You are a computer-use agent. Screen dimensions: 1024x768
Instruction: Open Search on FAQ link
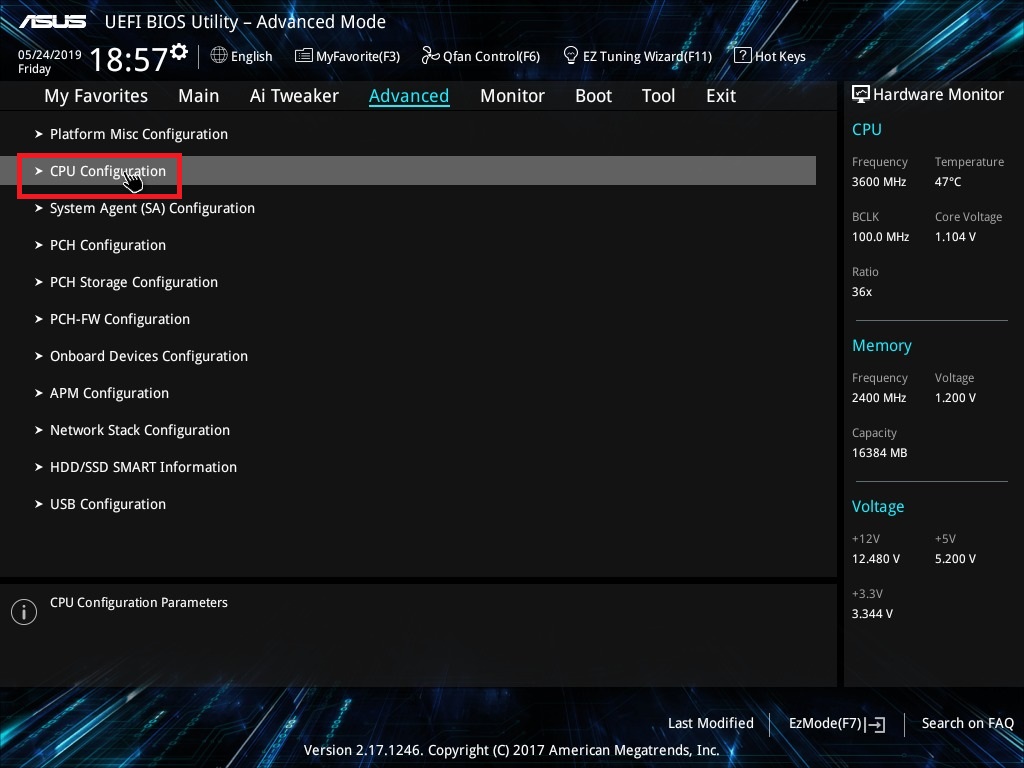click(967, 723)
